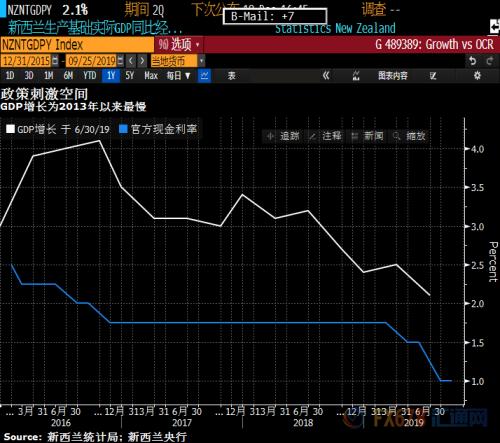Click the 图表内容 button
The width and height of the screenshot is (500, 443).
tap(393, 76)
